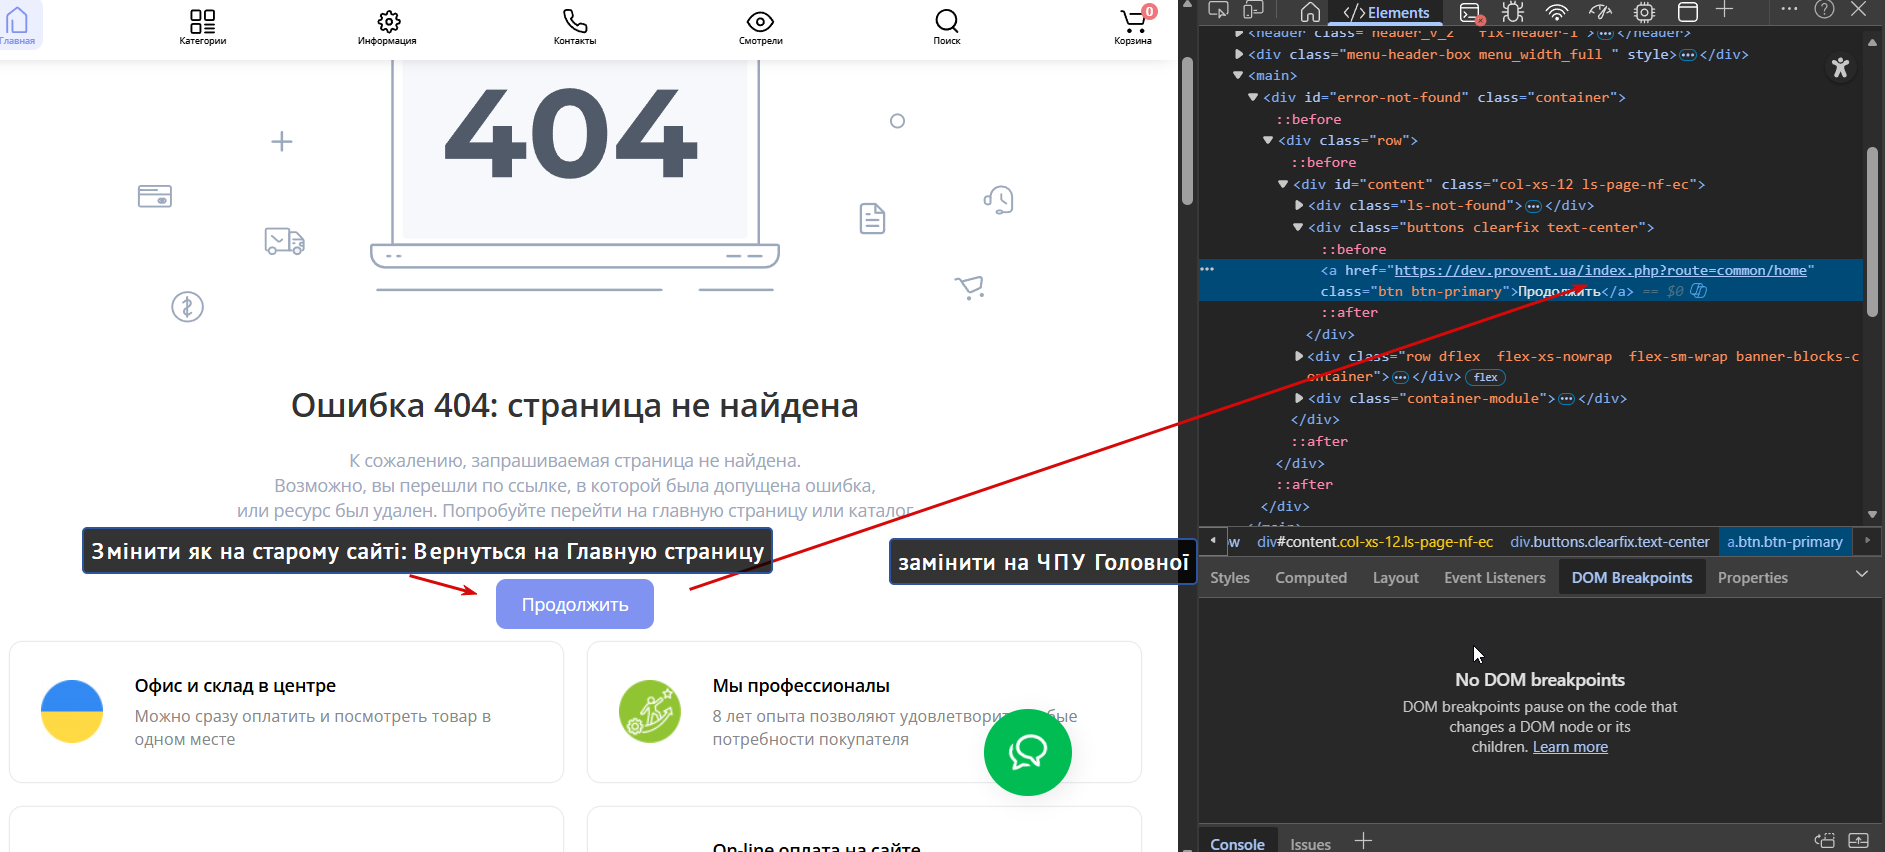Screen dimensions: 1885x852
Task: Select div.buttons.clearfix.text-center breadcrumb
Action: pos(1610,541)
